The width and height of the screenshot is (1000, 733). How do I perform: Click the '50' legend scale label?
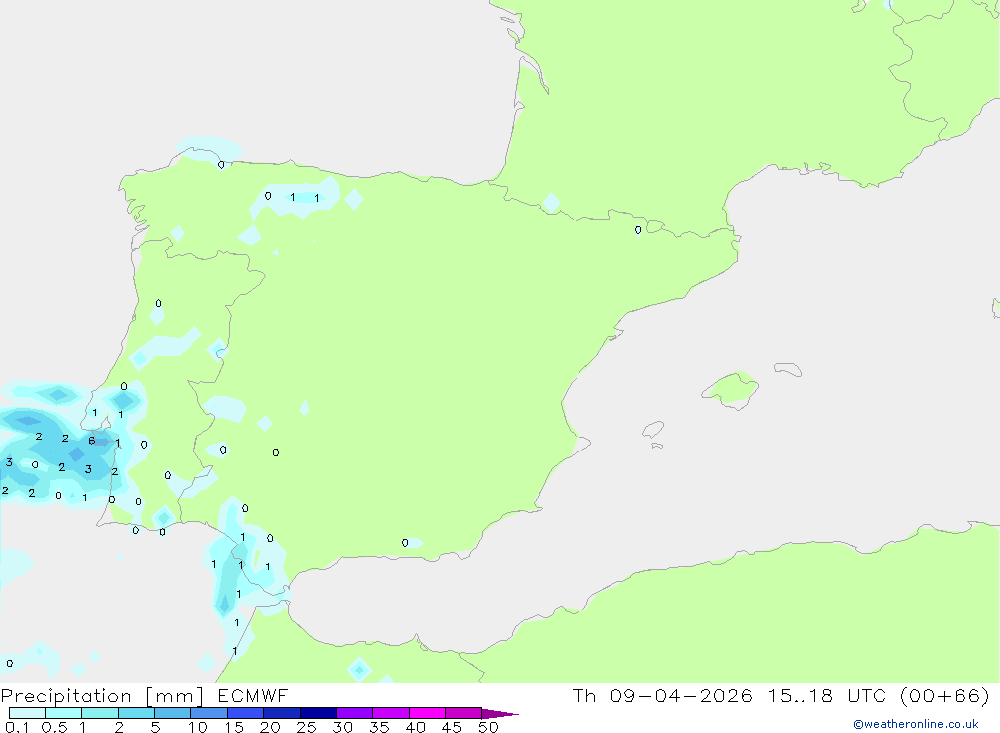click(x=488, y=727)
